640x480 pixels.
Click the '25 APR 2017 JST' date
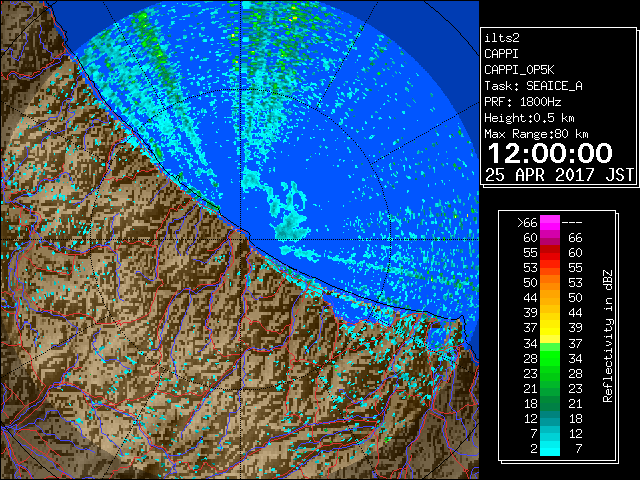(559, 175)
